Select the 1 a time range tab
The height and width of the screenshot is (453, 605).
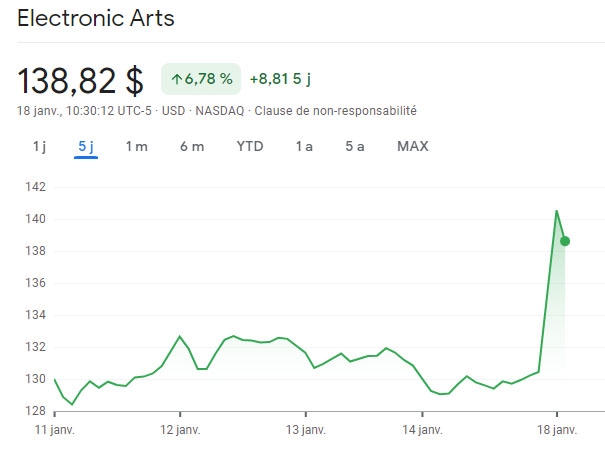tap(304, 147)
